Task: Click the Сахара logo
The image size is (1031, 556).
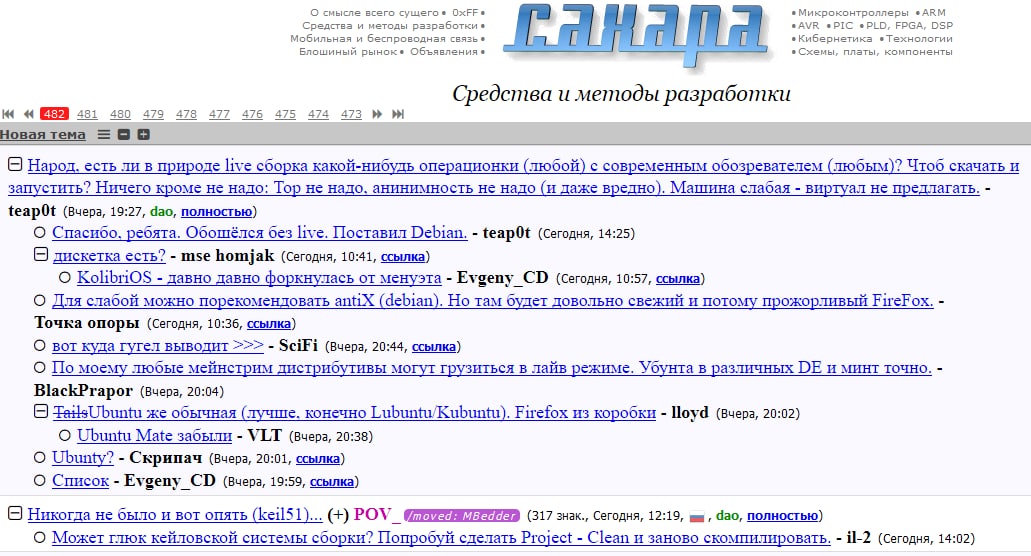Action: point(636,34)
